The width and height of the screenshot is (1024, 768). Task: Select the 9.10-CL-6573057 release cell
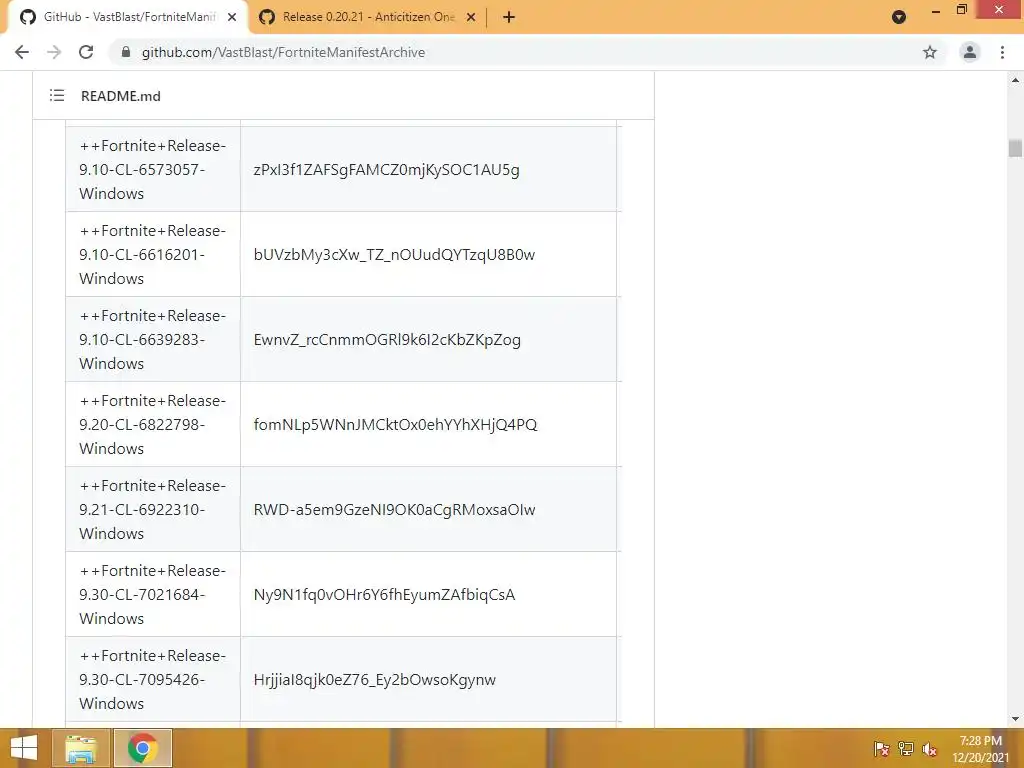[x=153, y=169]
